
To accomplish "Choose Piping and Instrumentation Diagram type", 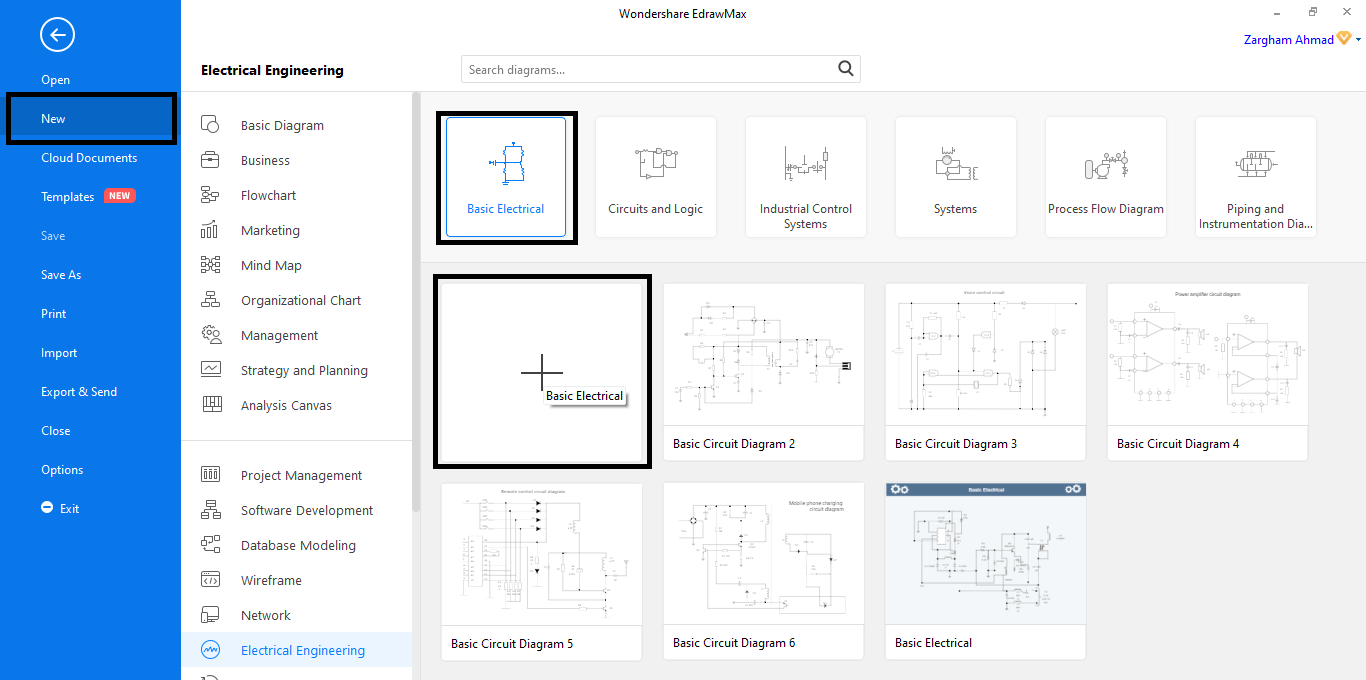I will [1256, 177].
